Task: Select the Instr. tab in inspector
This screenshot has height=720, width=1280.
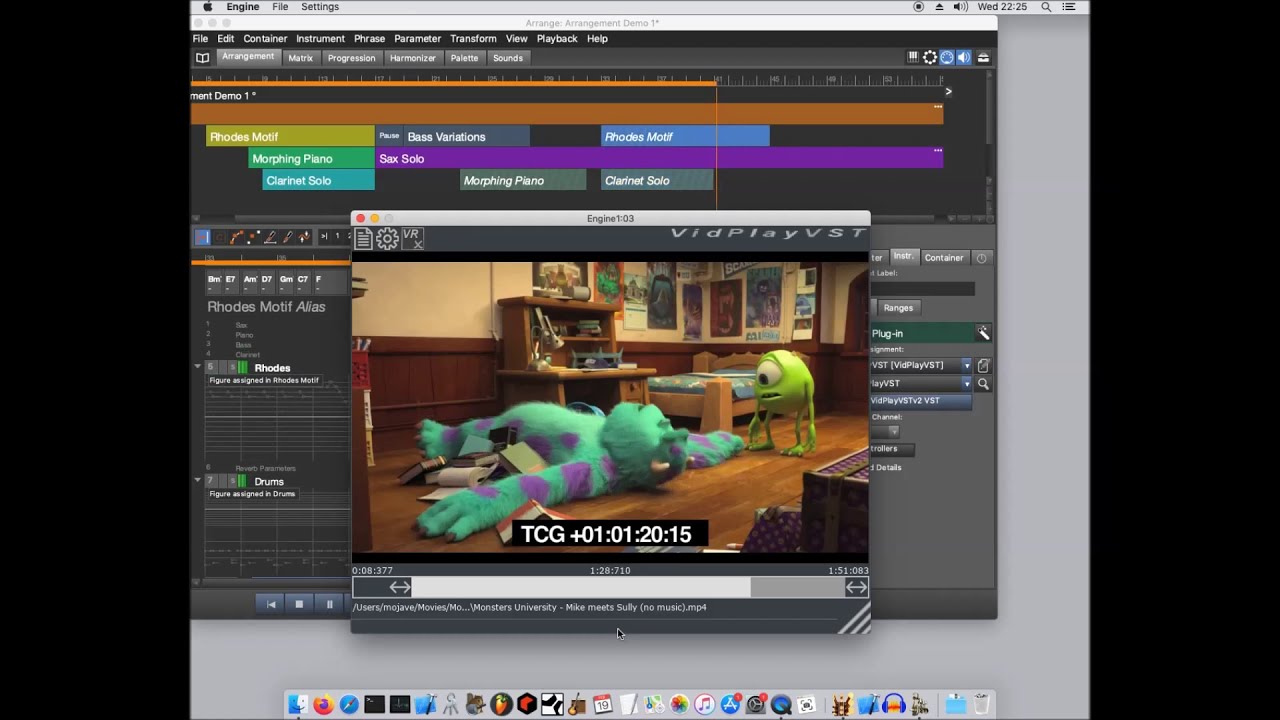Action: (x=903, y=257)
